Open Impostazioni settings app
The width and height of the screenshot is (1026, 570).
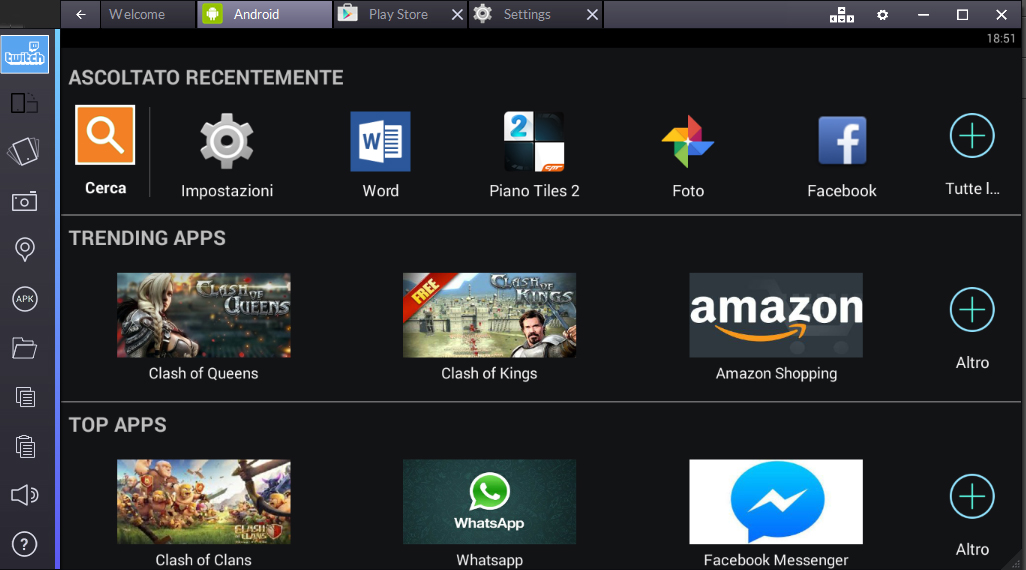click(227, 142)
